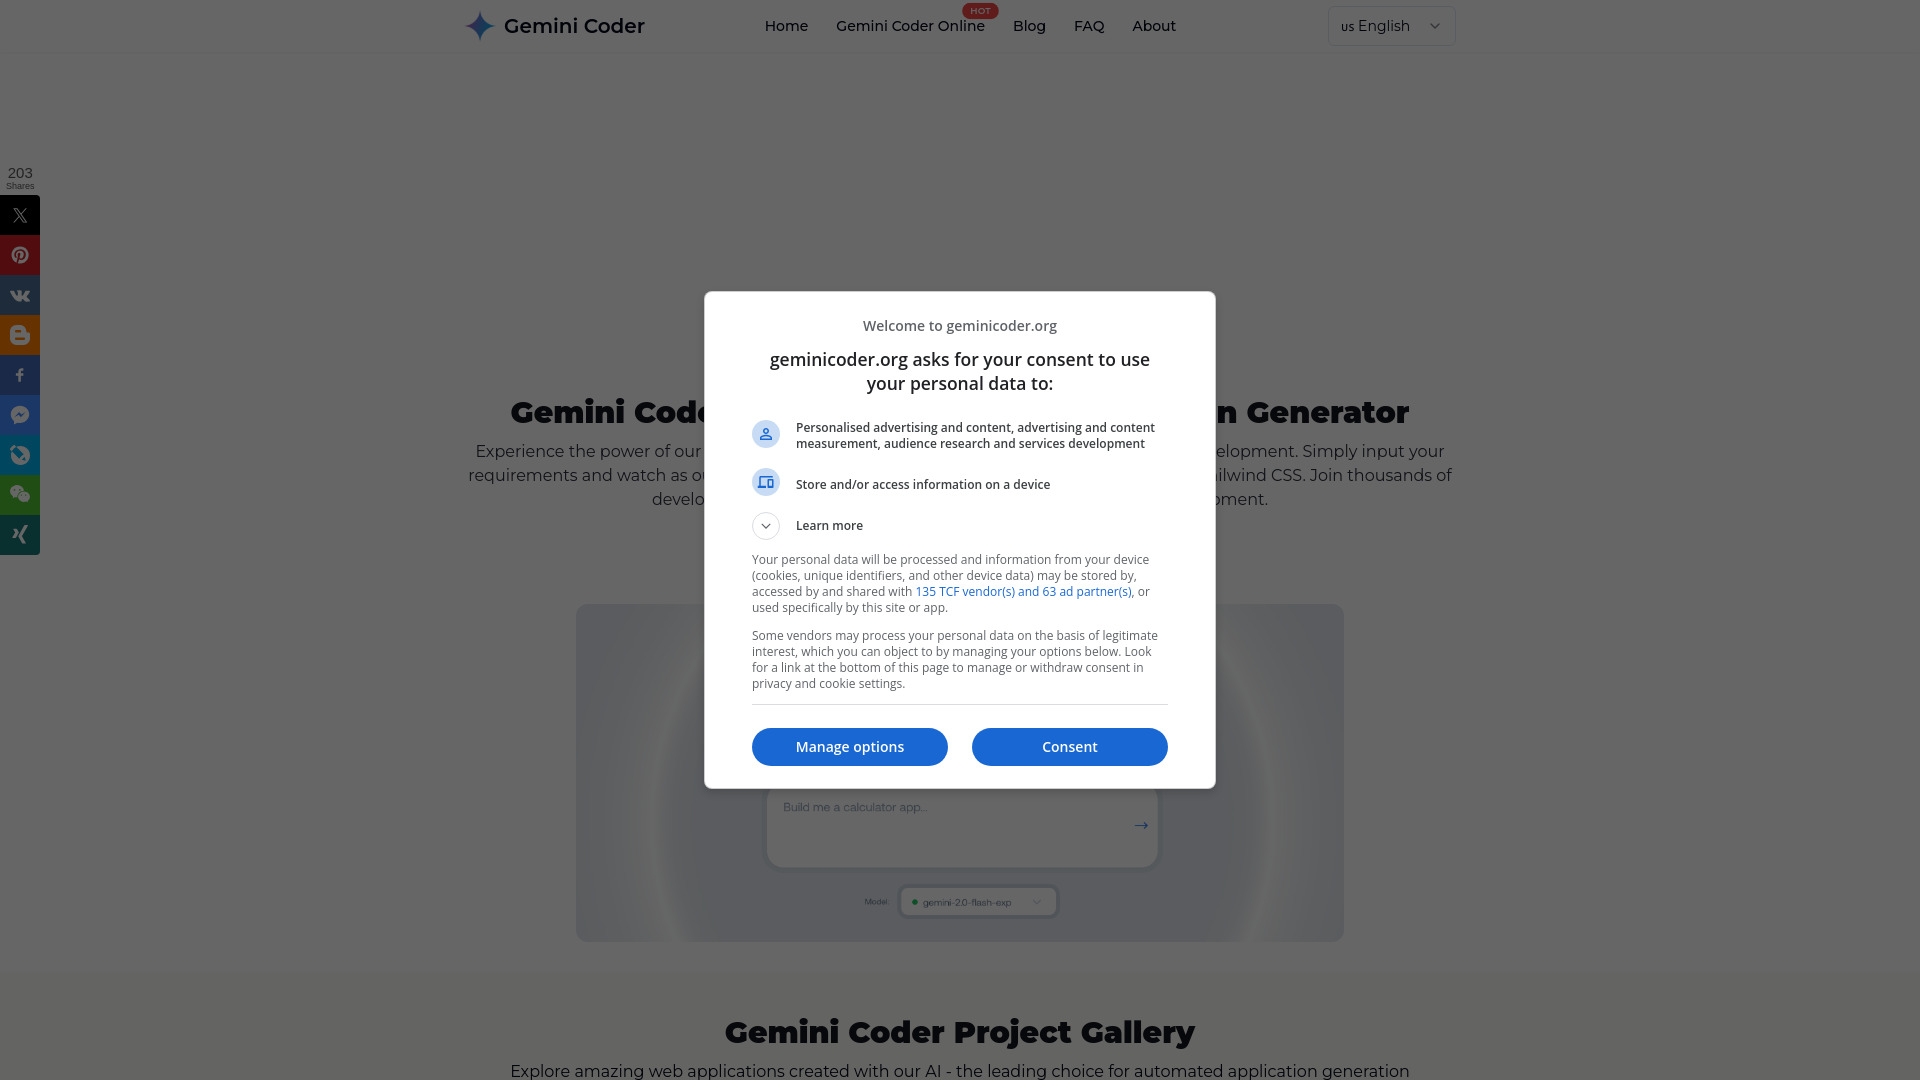
Task: Click the Gemini Coder logo icon
Action: 480,26
